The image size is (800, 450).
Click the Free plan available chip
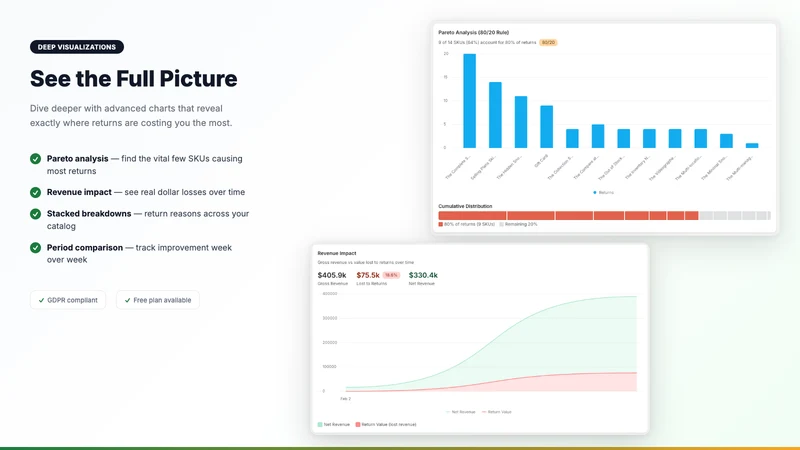coord(158,300)
